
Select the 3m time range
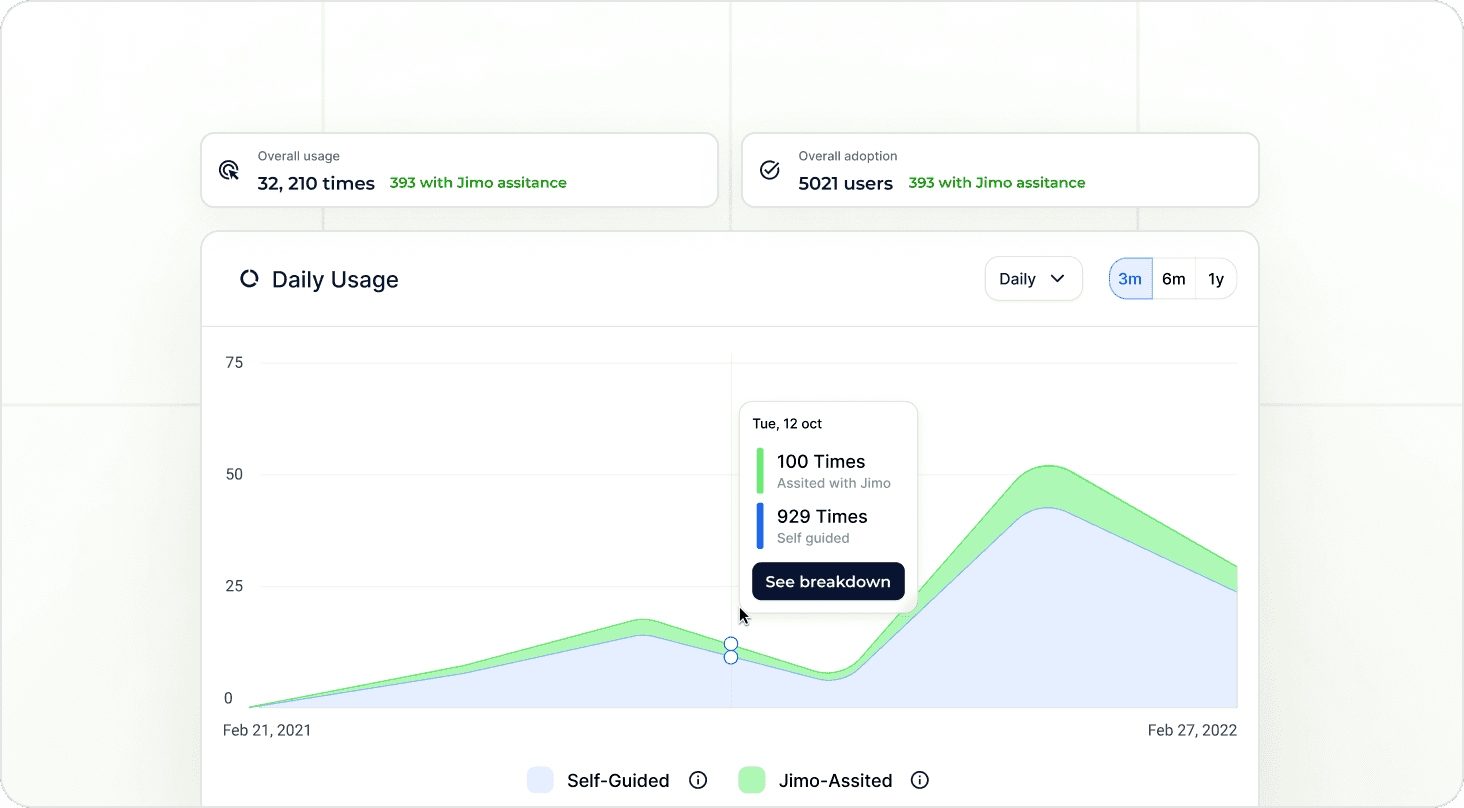1130,278
